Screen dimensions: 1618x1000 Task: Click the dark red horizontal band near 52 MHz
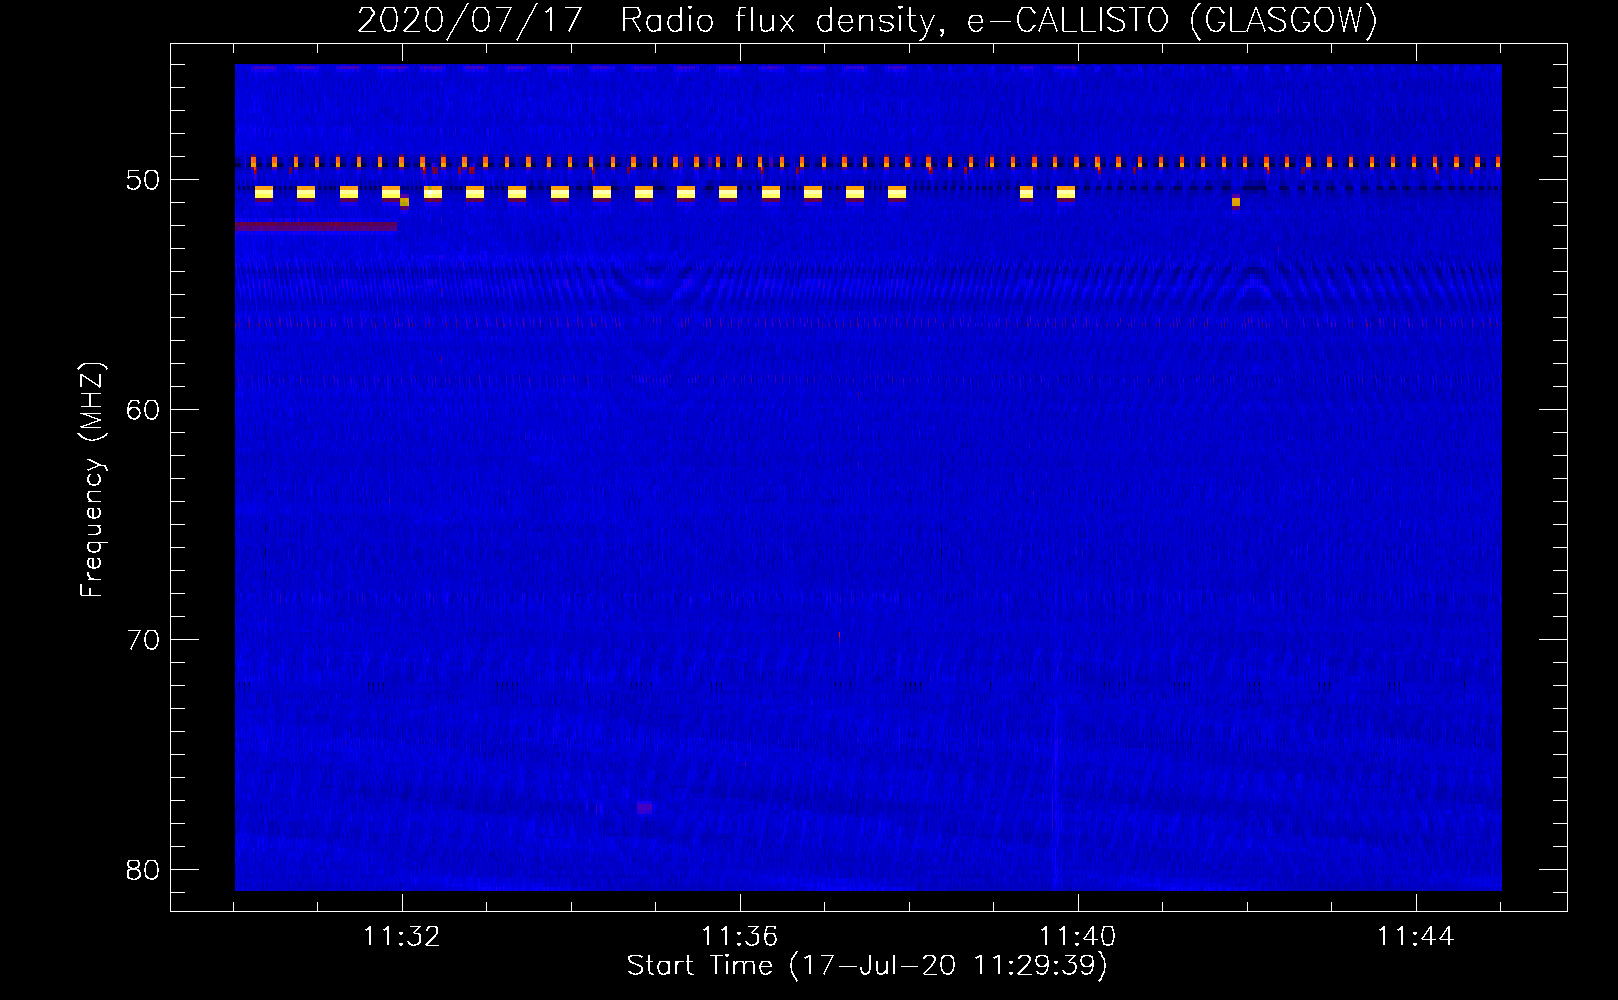point(316,227)
